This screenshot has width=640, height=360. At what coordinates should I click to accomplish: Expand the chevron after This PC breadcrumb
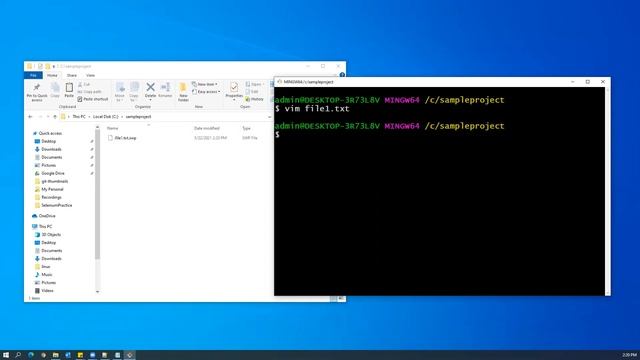coord(89,117)
